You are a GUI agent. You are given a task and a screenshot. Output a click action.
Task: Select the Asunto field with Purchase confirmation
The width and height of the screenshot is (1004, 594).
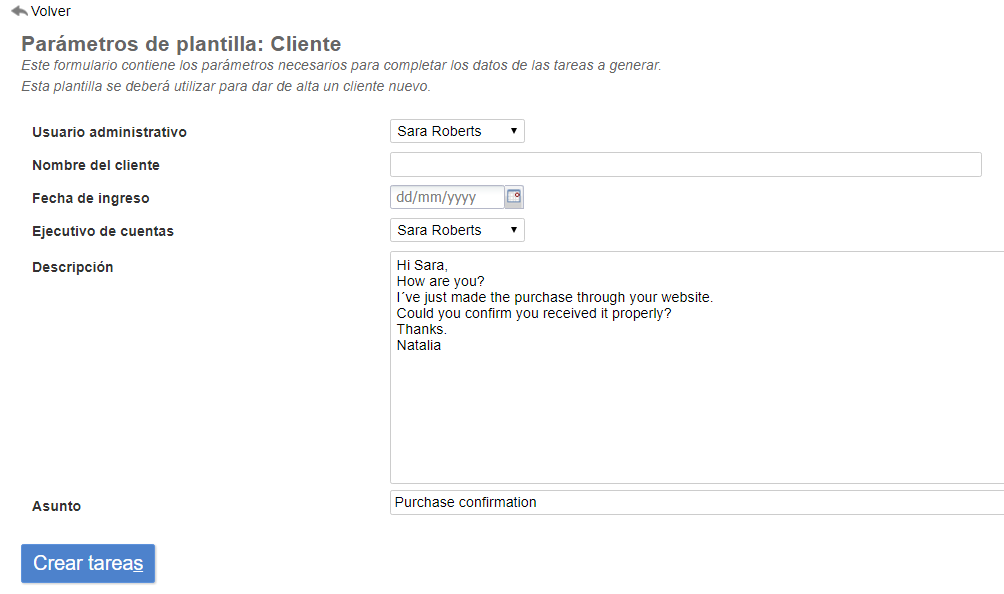click(696, 502)
